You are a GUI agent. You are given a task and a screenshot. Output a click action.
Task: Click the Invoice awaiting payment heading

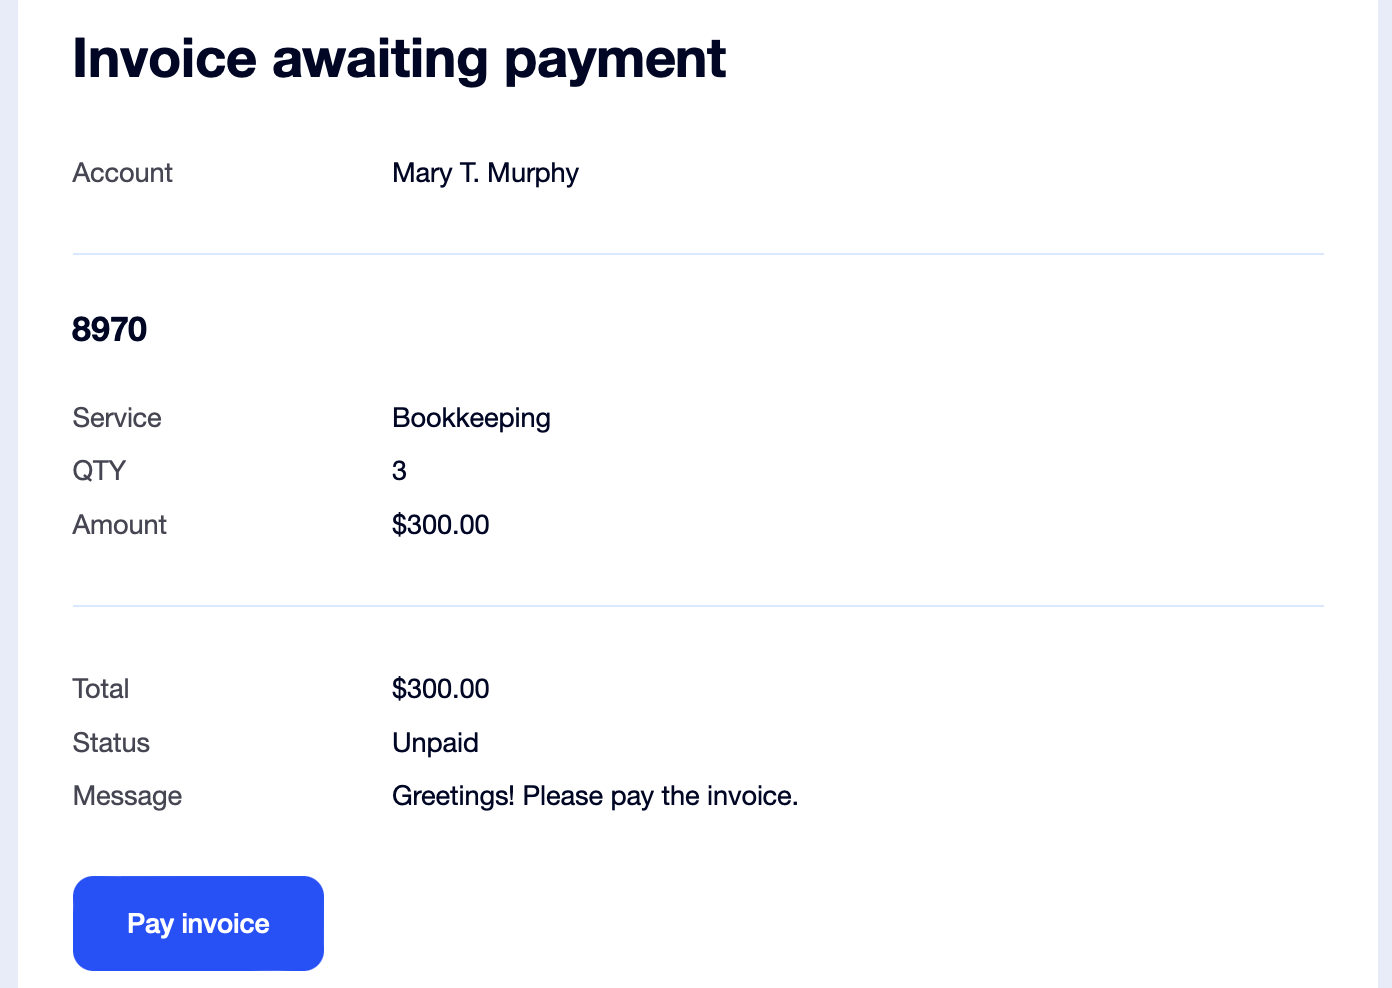(399, 58)
